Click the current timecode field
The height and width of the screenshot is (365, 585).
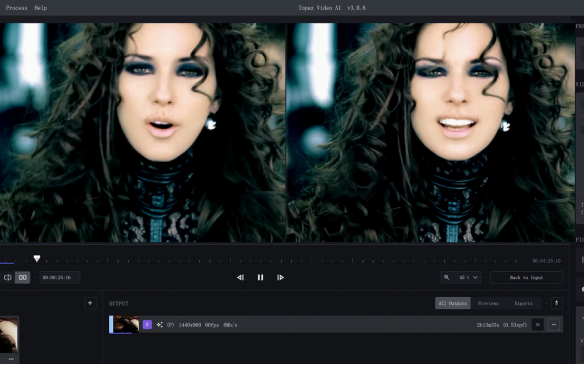point(60,277)
